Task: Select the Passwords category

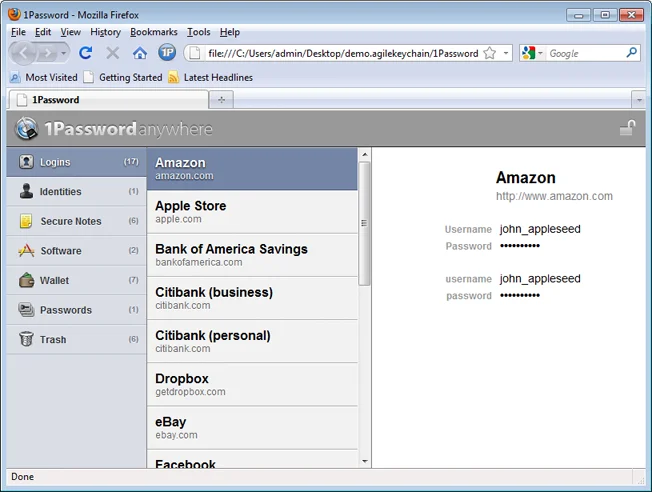Action: 77,310
